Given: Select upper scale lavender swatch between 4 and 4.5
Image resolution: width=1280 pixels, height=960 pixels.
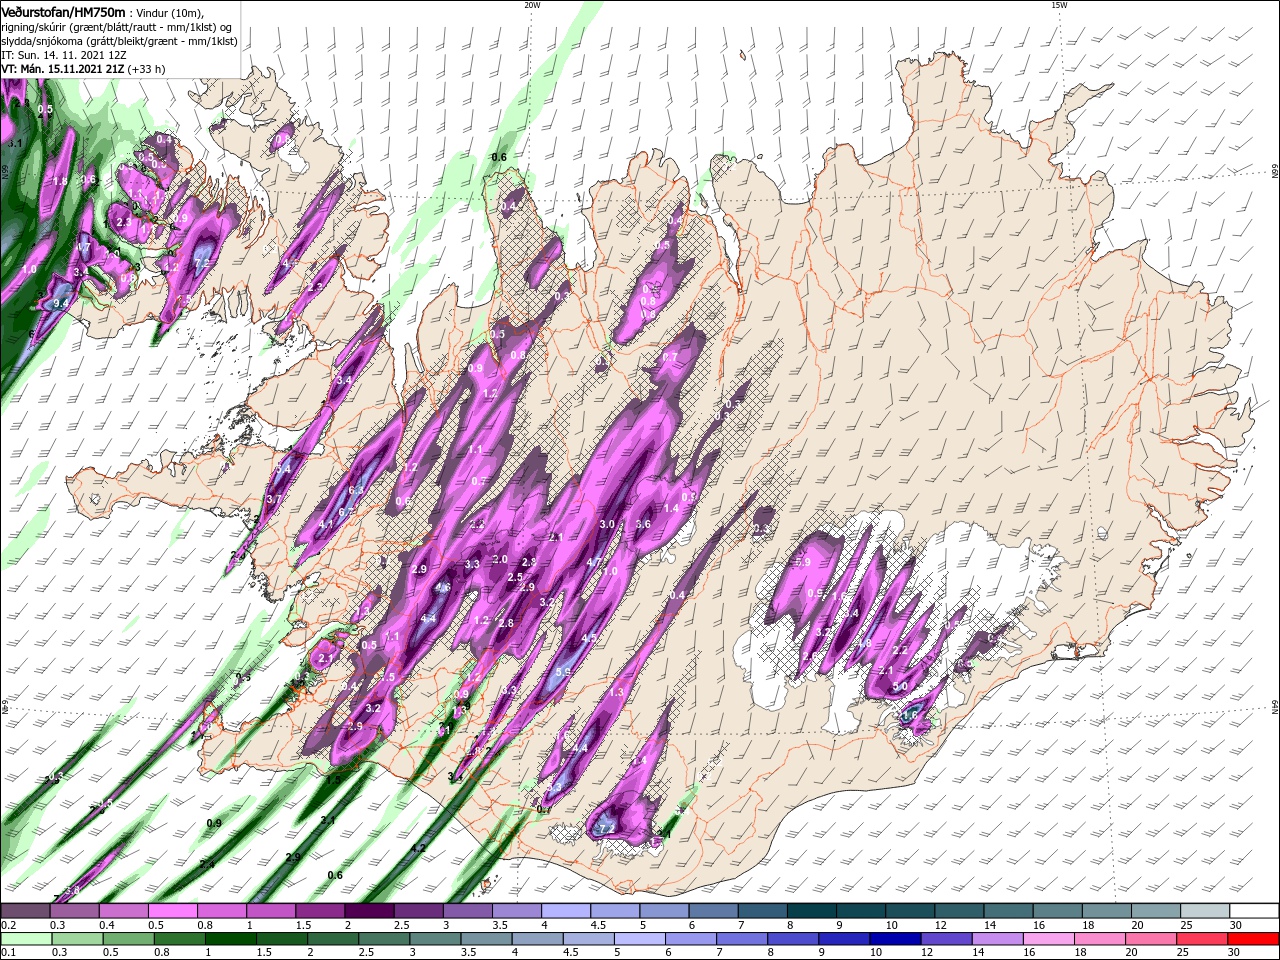Looking at the screenshot, I should pyautogui.click(x=566, y=911).
